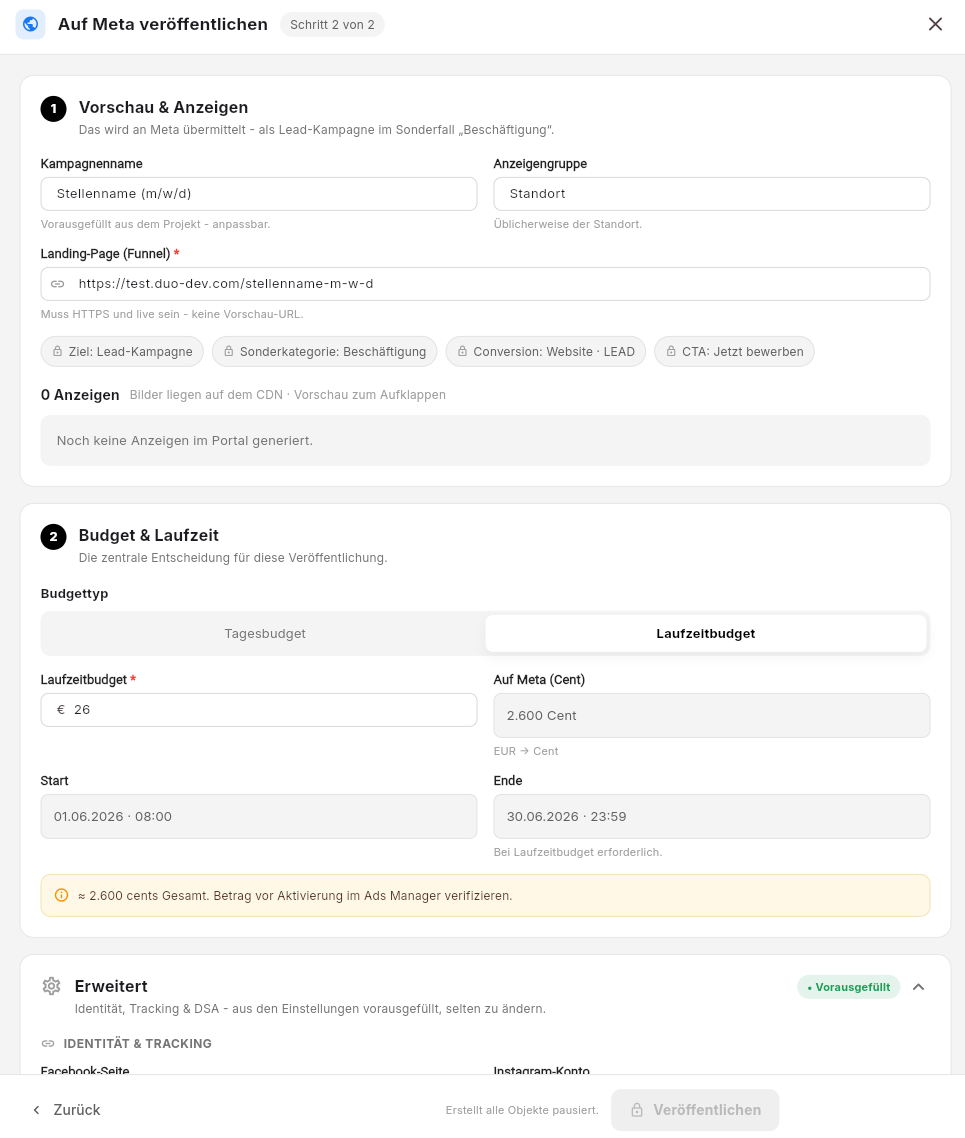Click the link icon in Landing-Page field
The image size is (965, 1138).
tap(58, 284)
